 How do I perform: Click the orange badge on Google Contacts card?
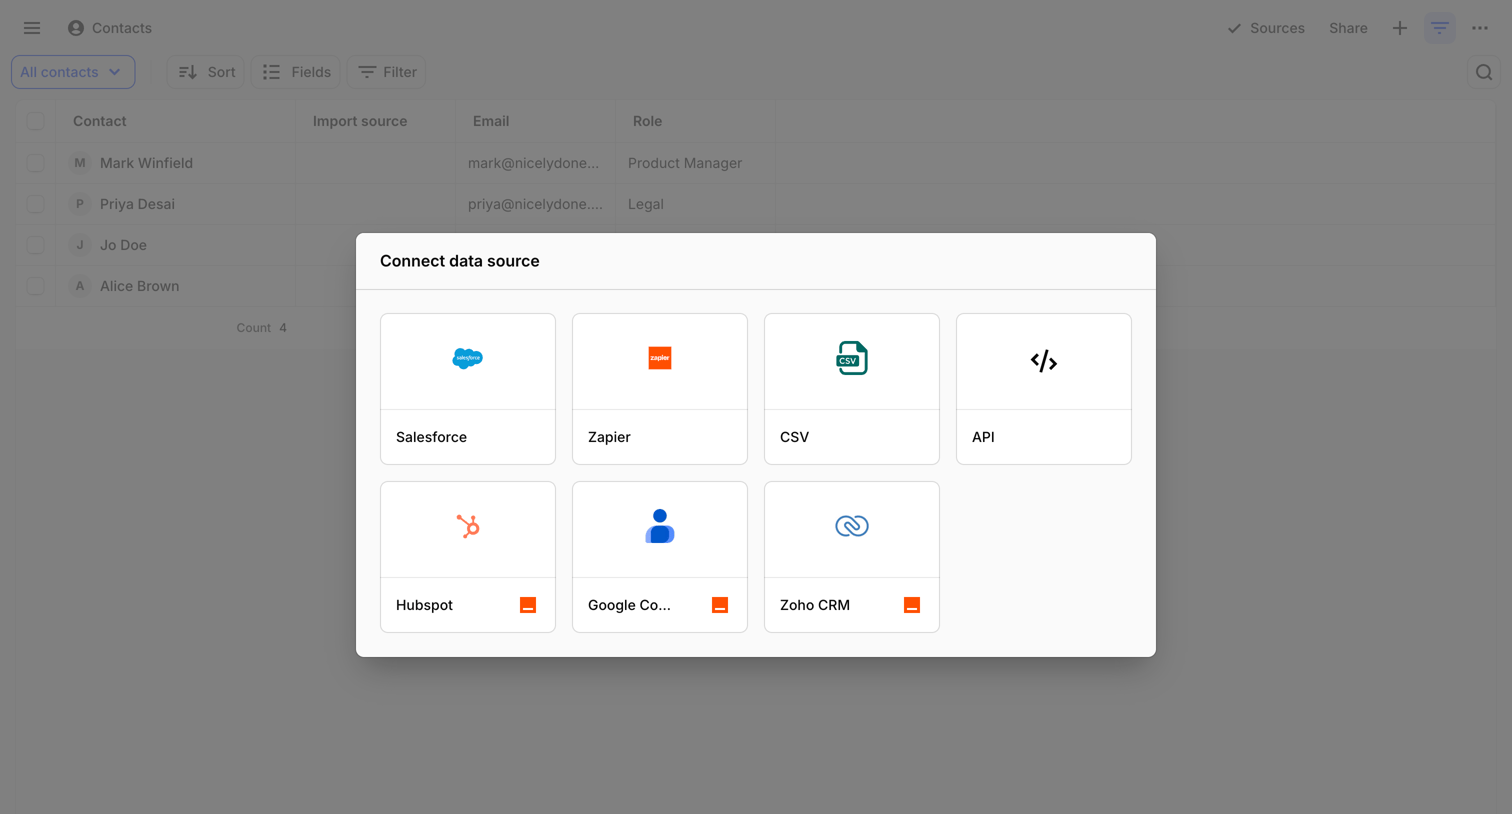coord(720,605)
